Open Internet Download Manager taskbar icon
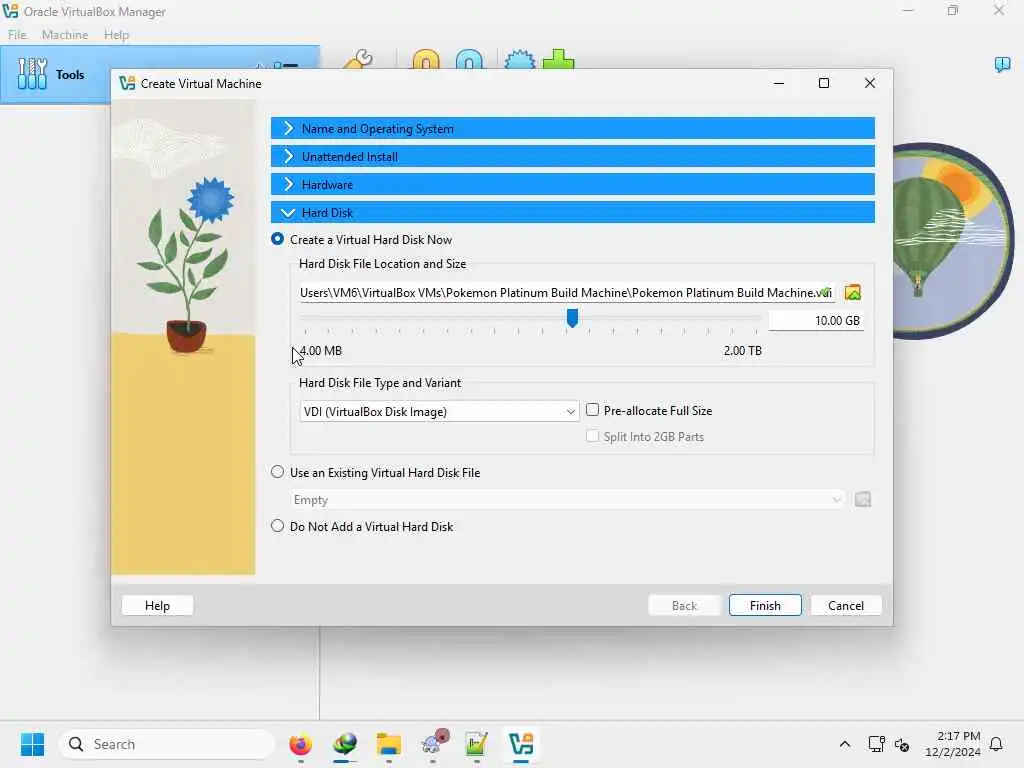Image resolution: width=1024 pixels, height=768 pixels. pyautogui.click(x=345, y=744)
